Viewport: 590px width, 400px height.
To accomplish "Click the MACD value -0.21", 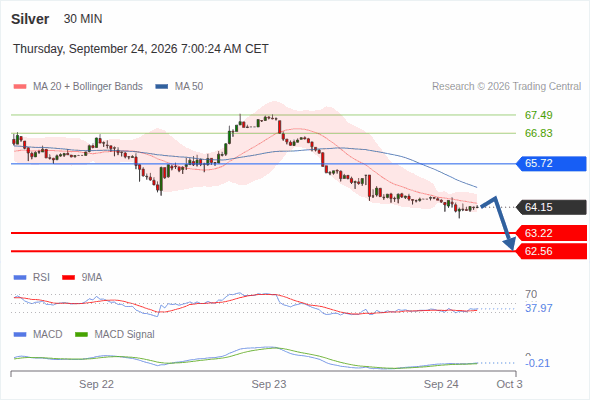I will [x=537, y=363].
